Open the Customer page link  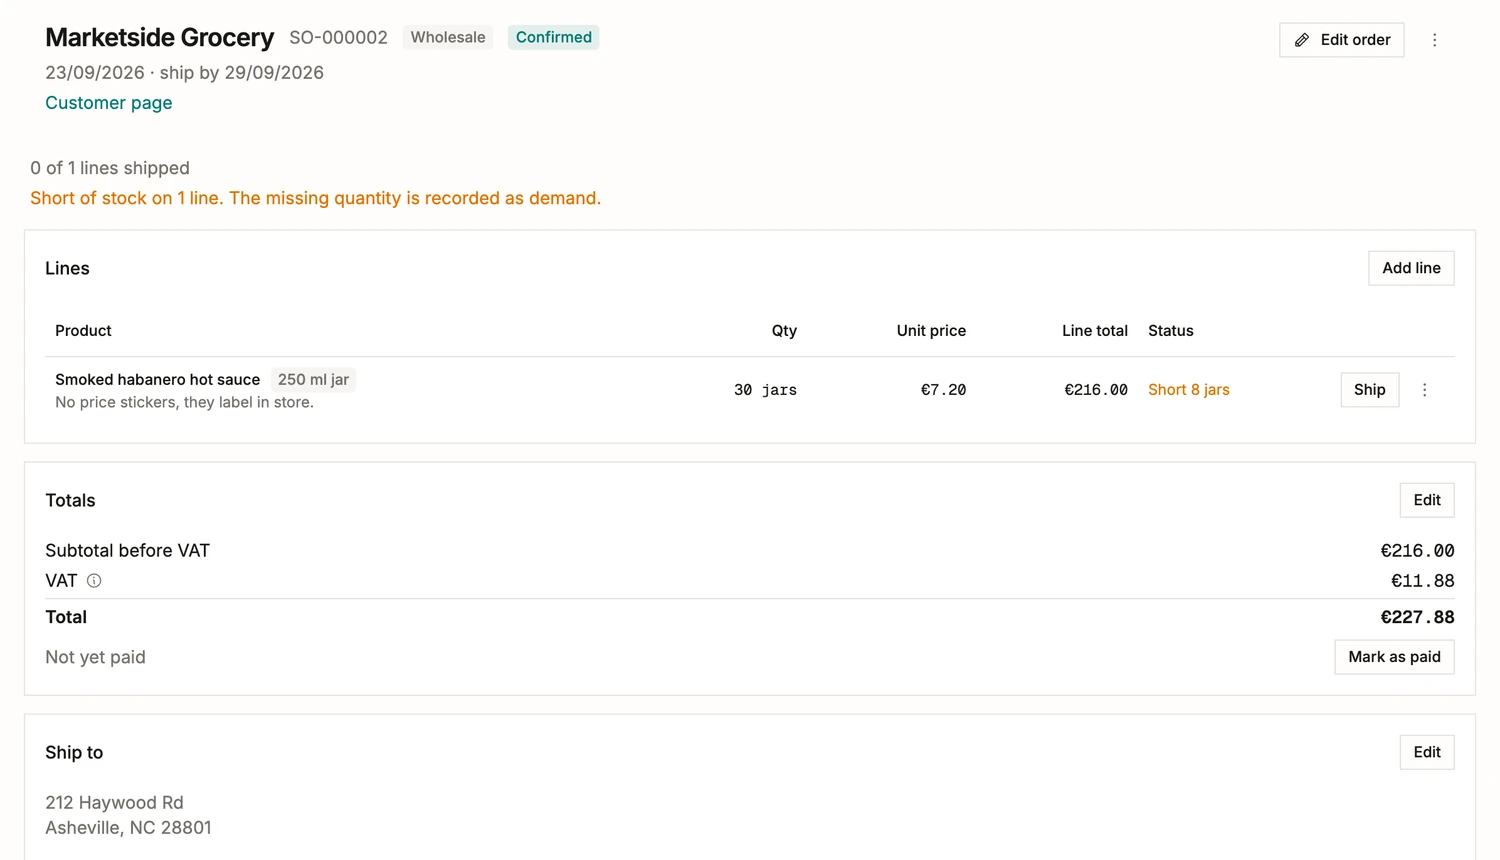[109, 103]
